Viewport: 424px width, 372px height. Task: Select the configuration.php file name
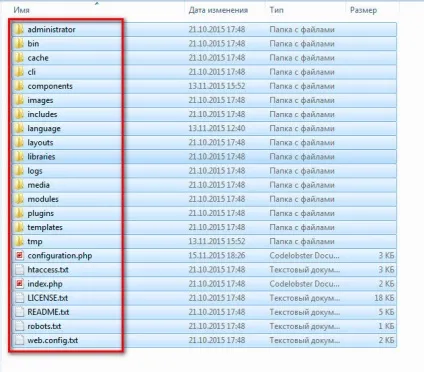click(60, 256)
